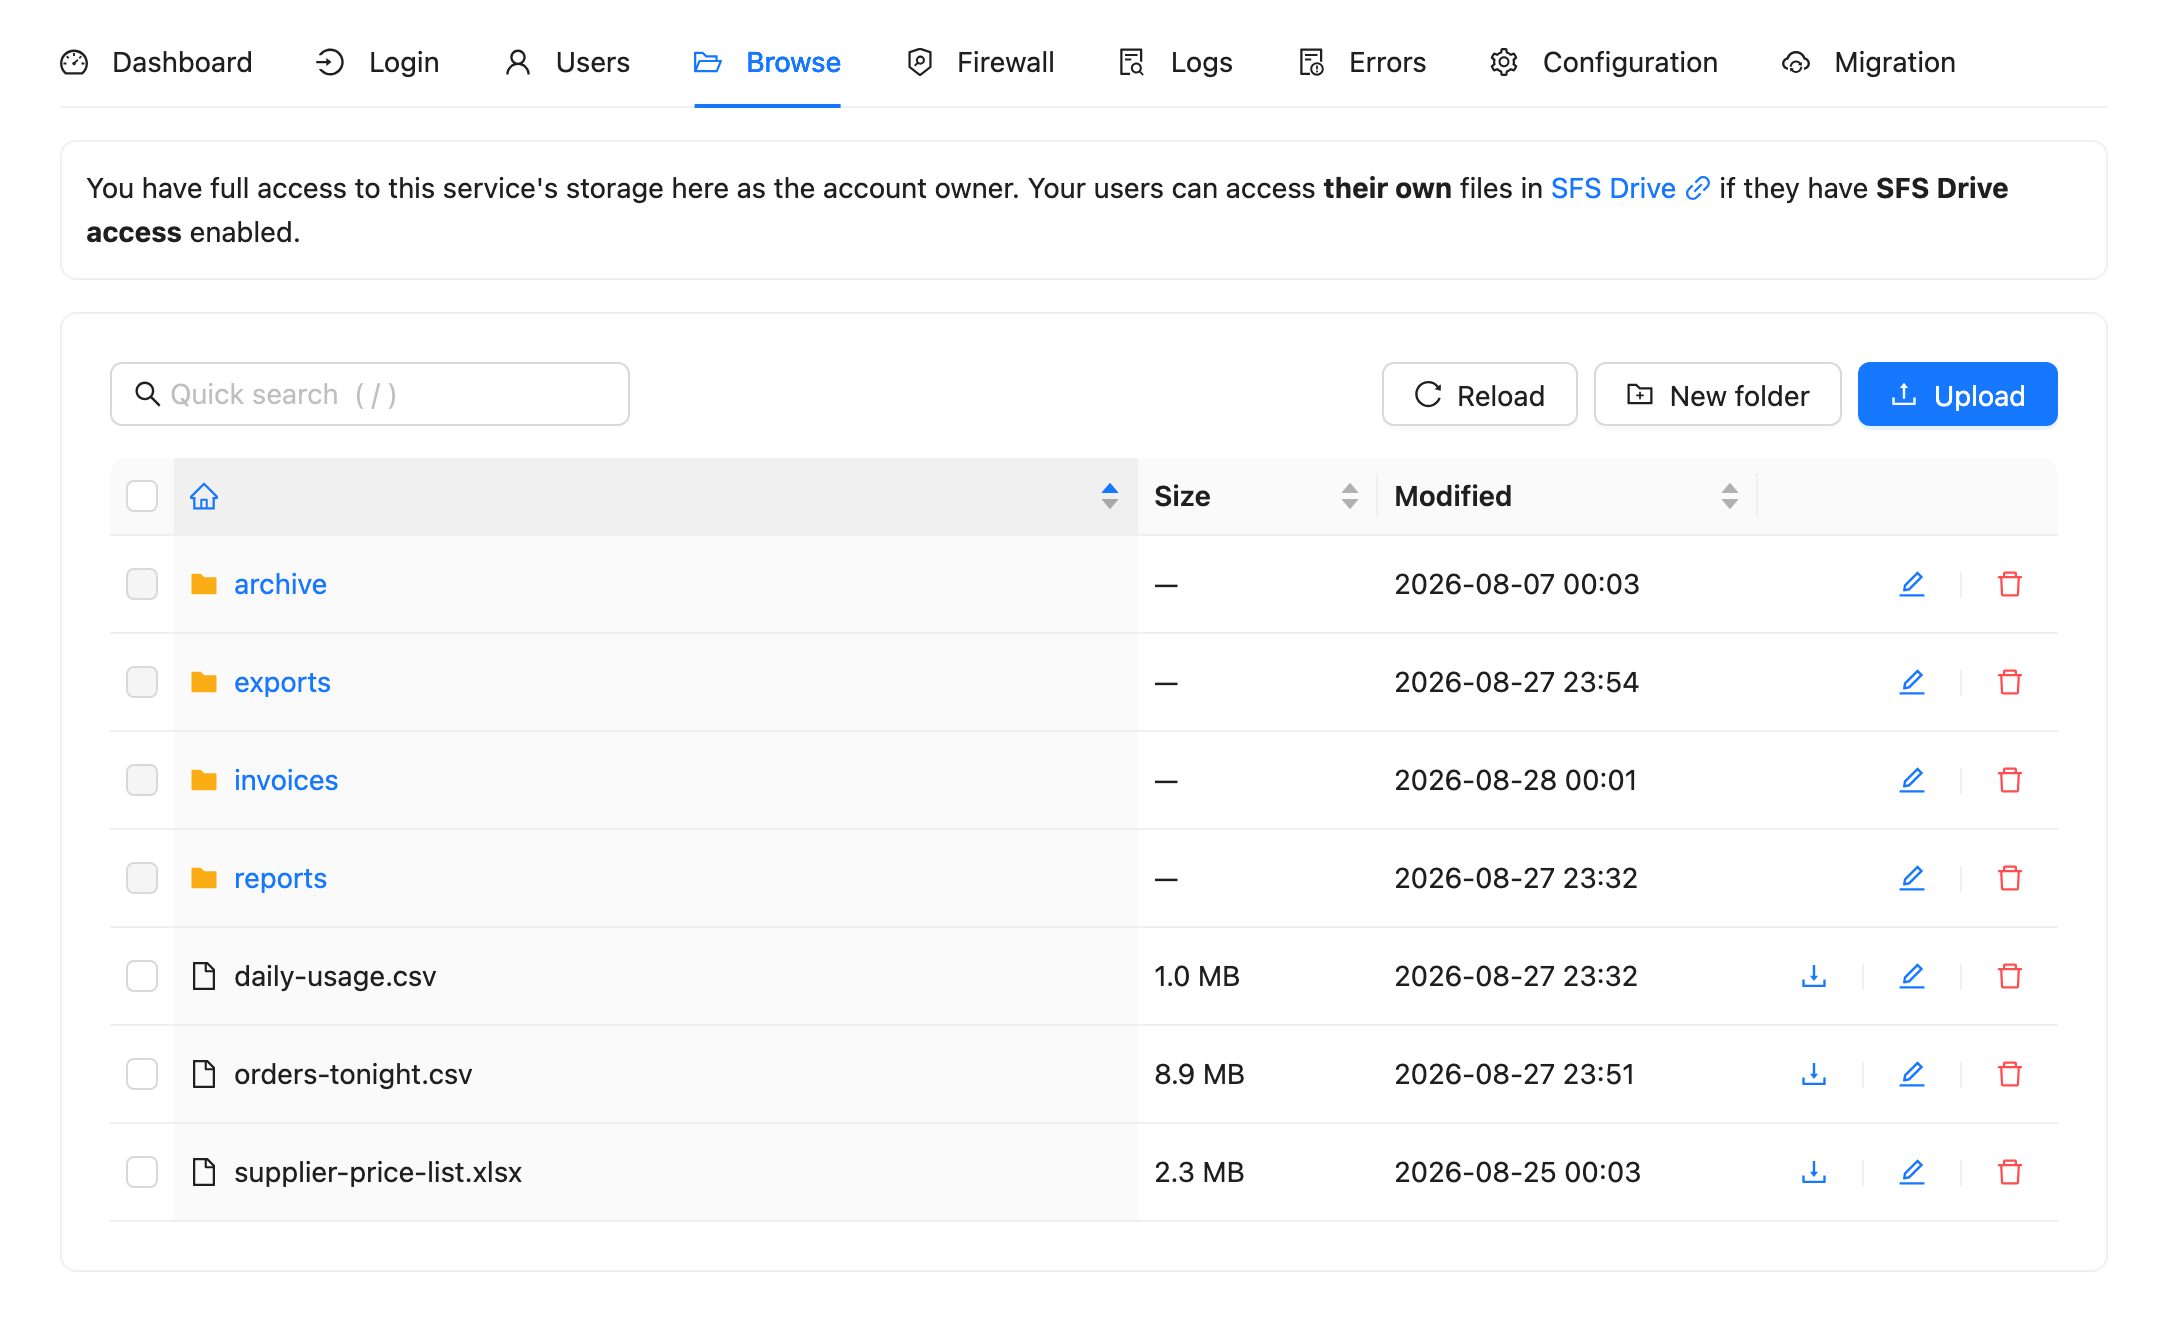The height and width of the screenshot is (1332, 2168).
Task: Click the supplier-price-list.xlsx file icon
Action: click(x=204, y=1172)
